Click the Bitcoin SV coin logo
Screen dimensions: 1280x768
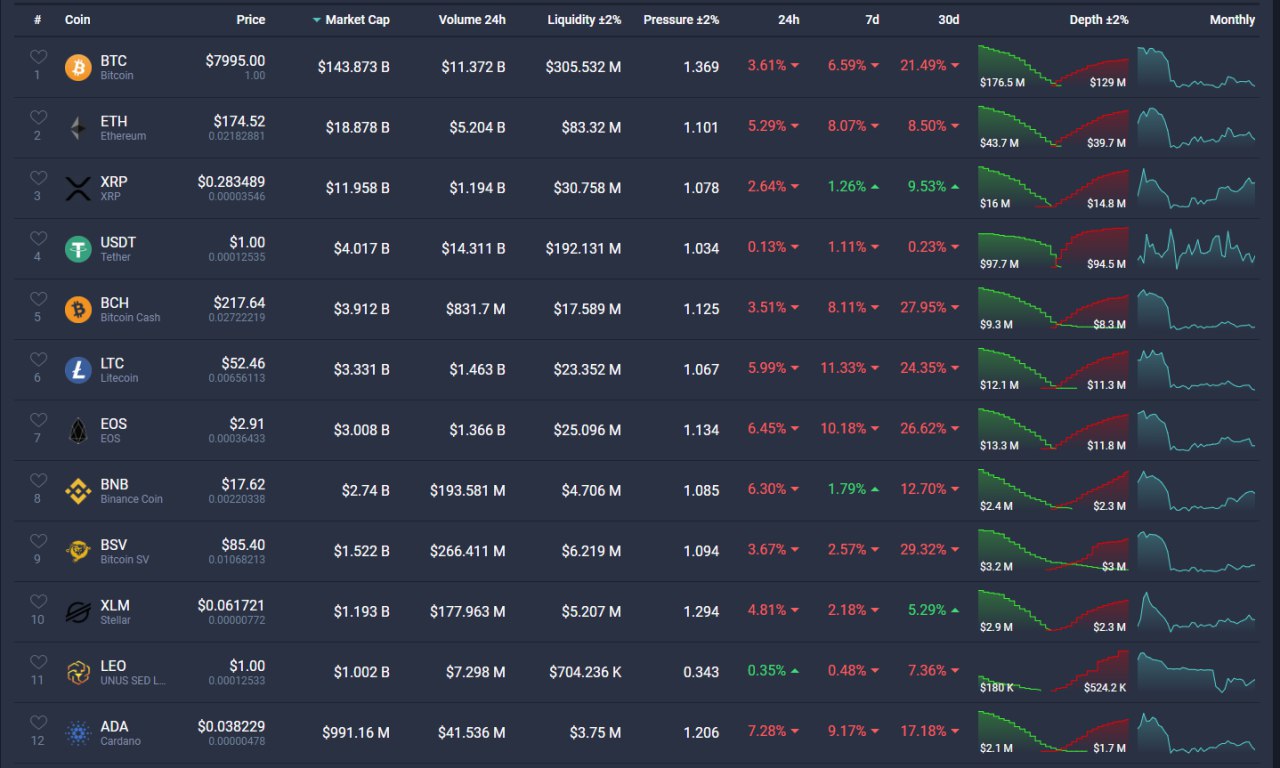coord(78,552)
